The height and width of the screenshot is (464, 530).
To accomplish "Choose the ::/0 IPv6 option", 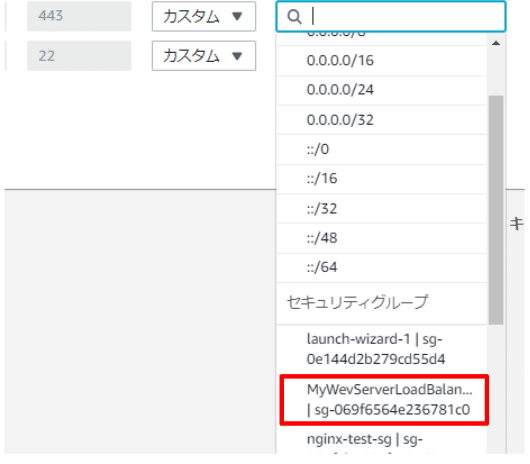I will point(381,149).
